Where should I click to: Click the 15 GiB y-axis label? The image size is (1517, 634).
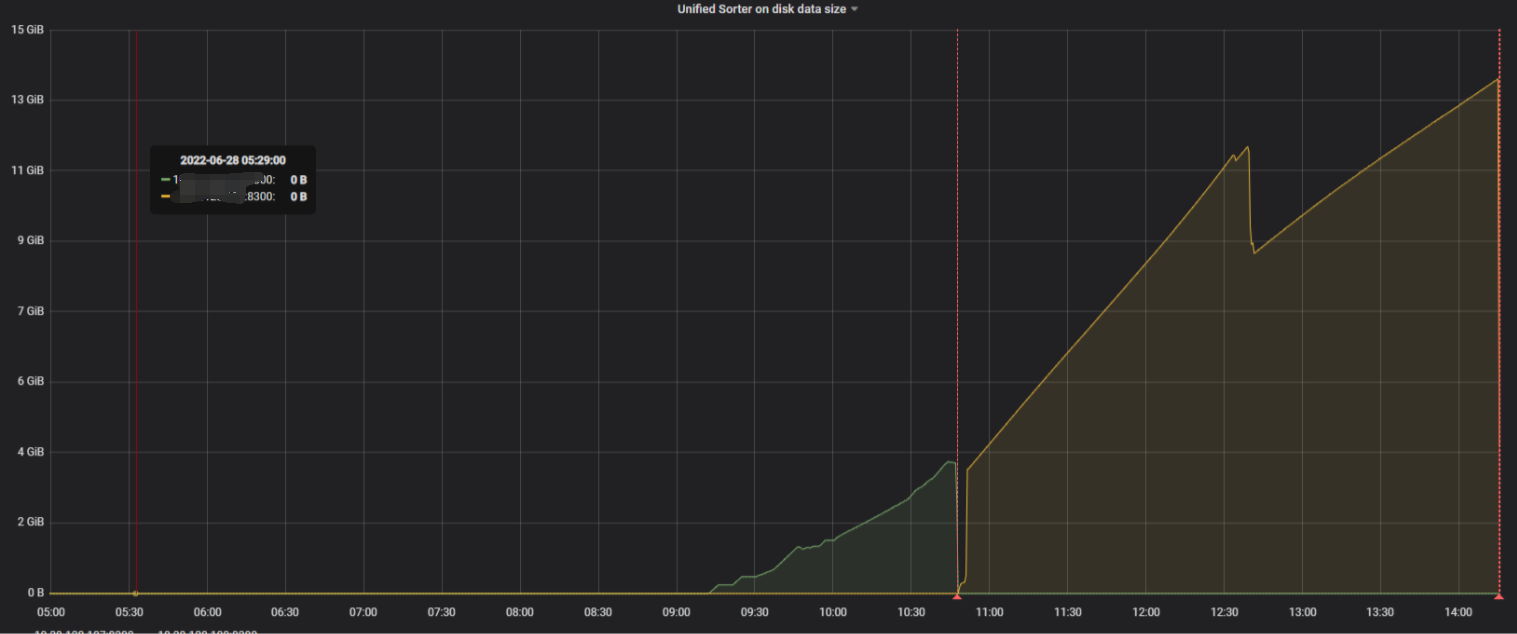[x=27, y=30]
